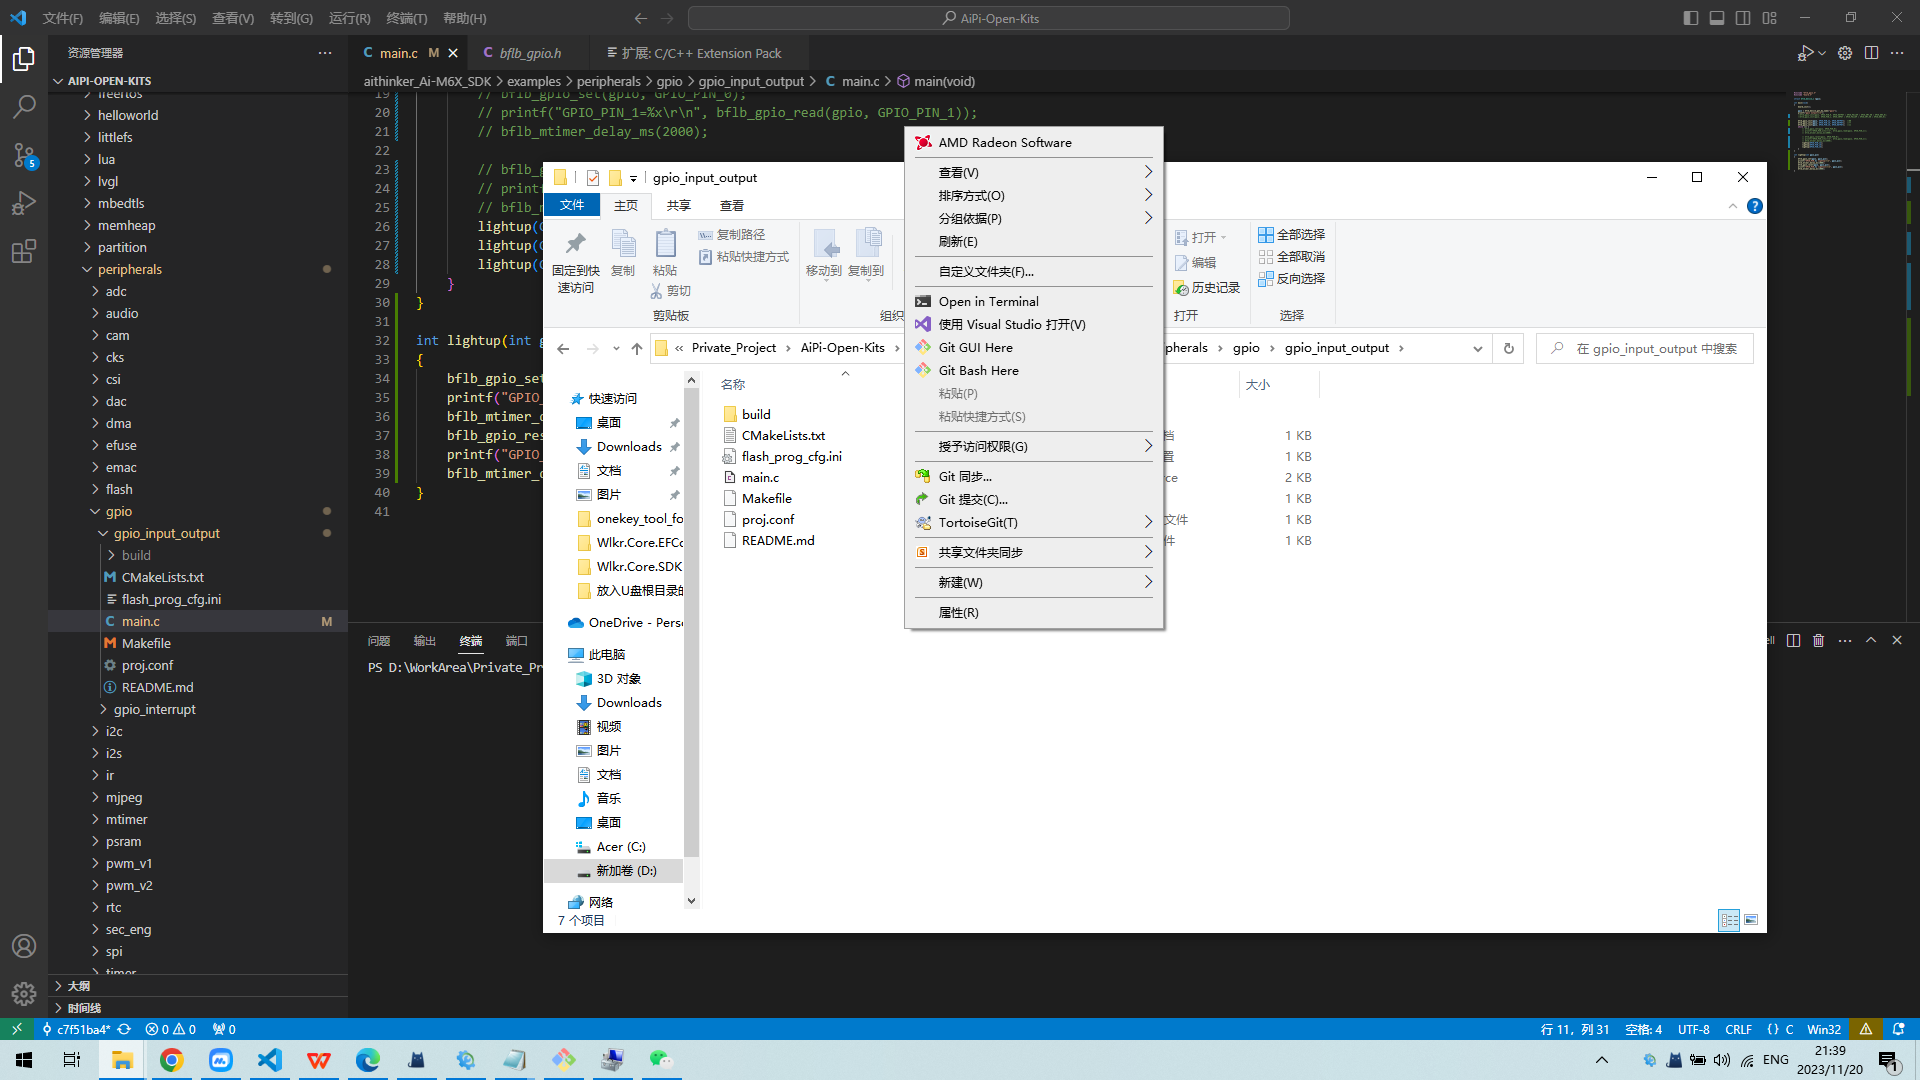1920x1080 pixels.
Task: Collapse the Explorer ribbon with chevron
Action: (x=1733, y=206)
